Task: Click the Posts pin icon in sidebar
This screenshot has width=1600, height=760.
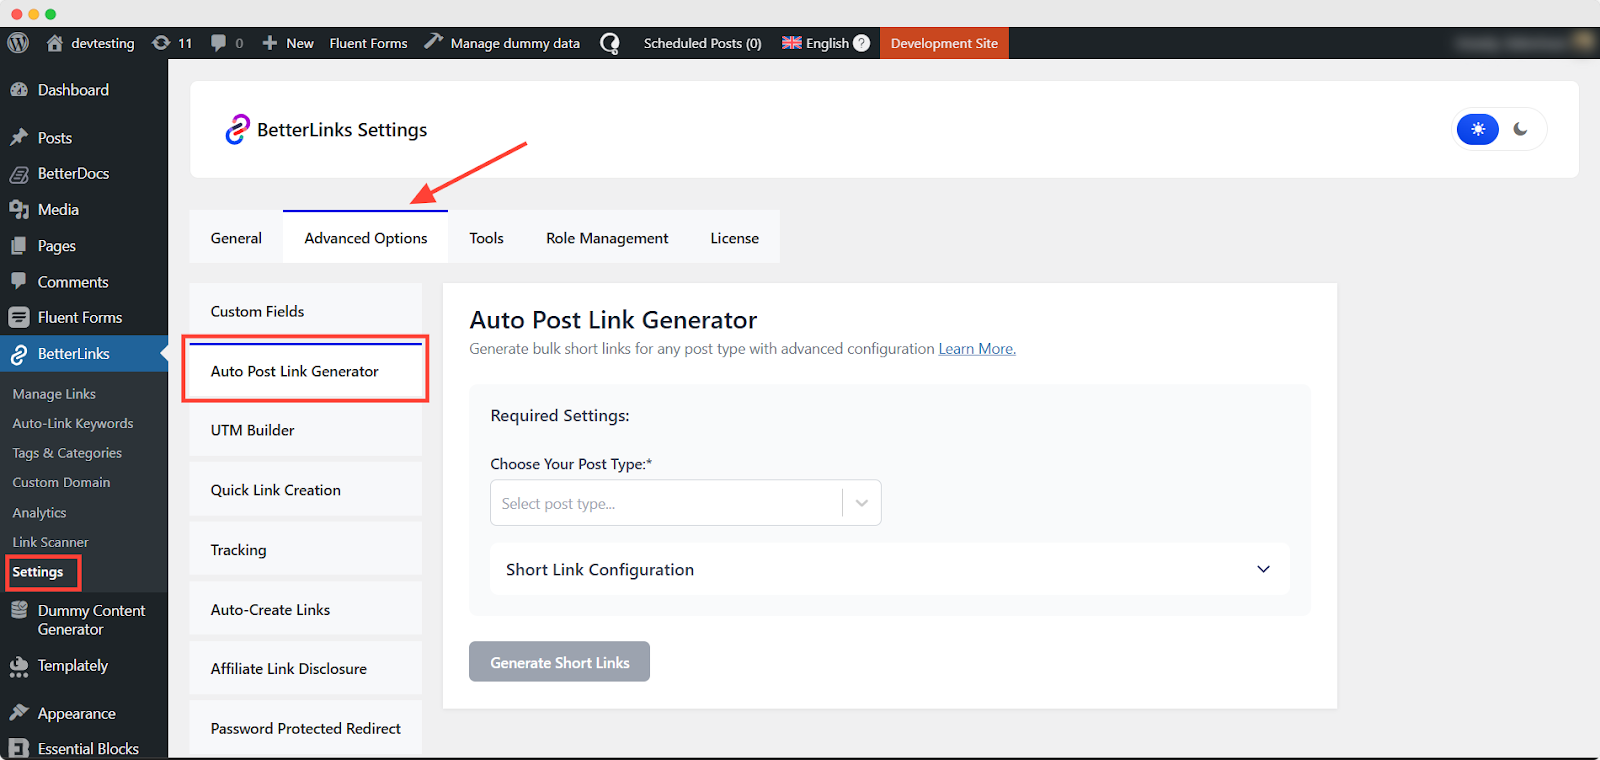Action: [19, 138]
